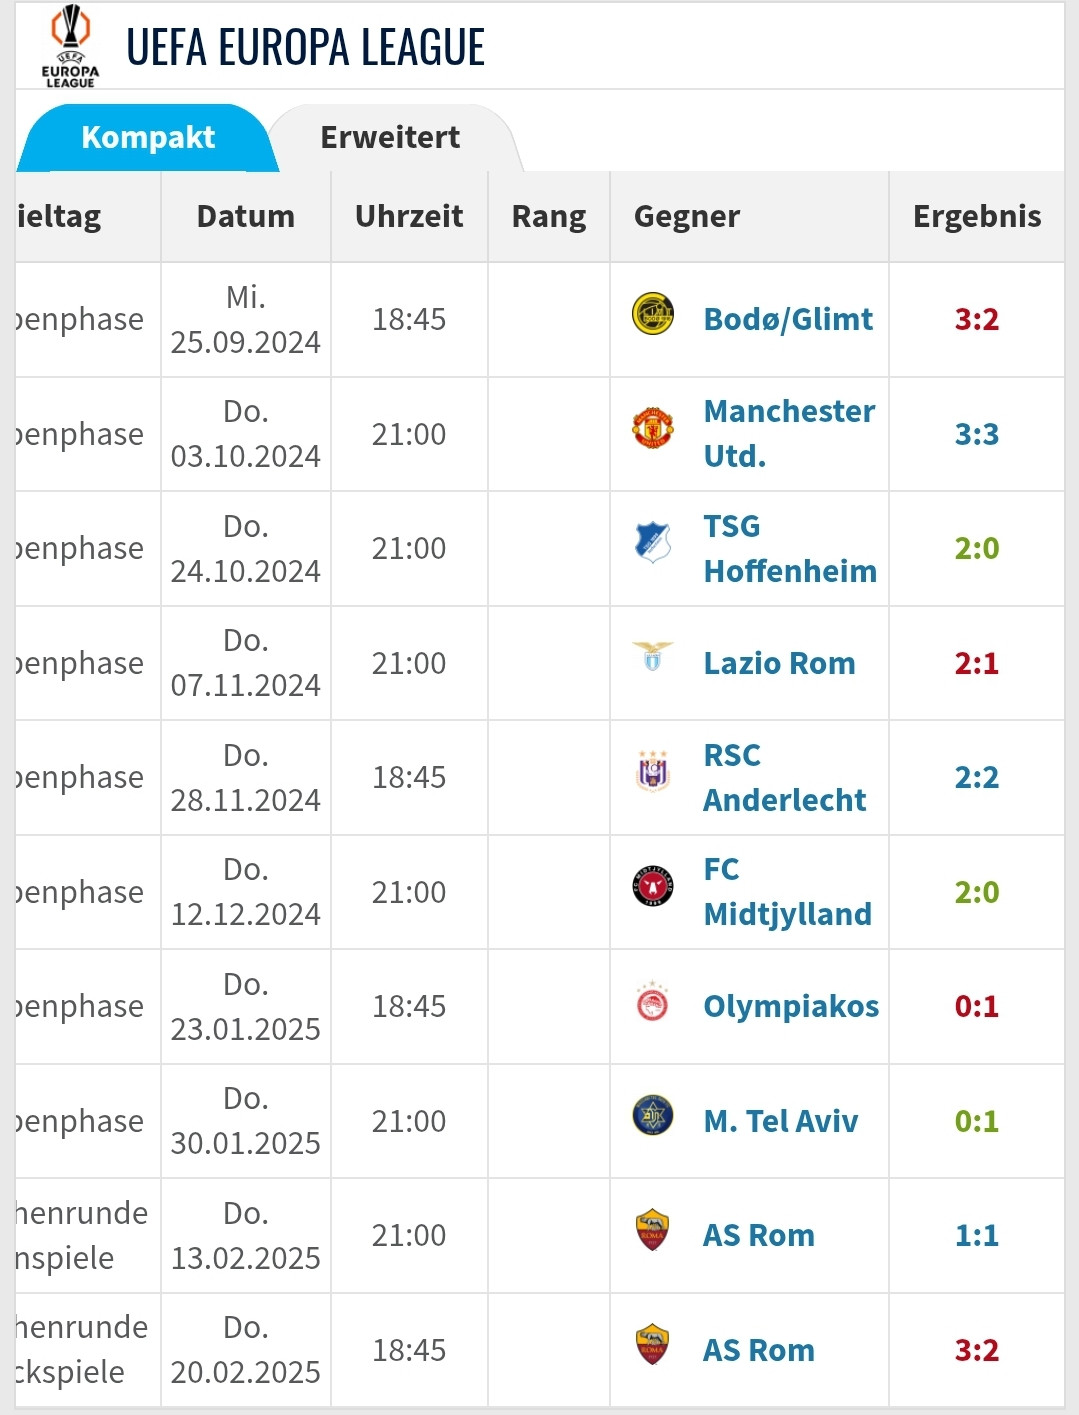The width and height of the screenshot is (1079, 1415).
Task: Open the 3:3 result against Manchester Utd.
Action: pyautogui.click(x=977, y=435)
